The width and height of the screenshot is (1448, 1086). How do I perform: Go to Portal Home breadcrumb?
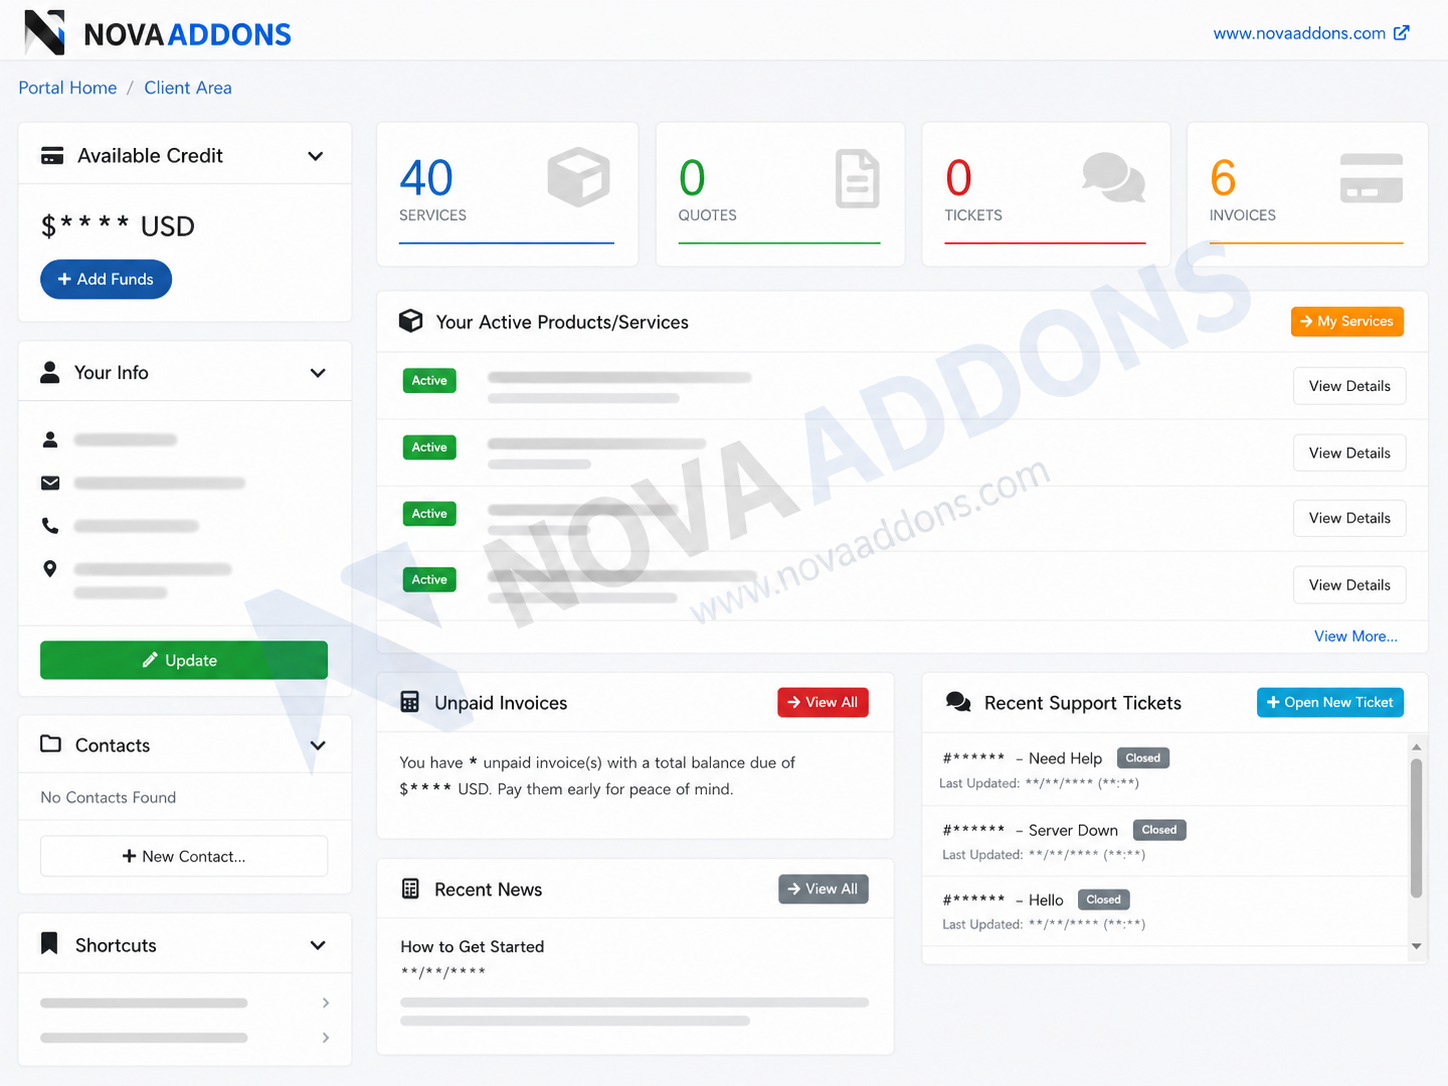tap(68, 88)
